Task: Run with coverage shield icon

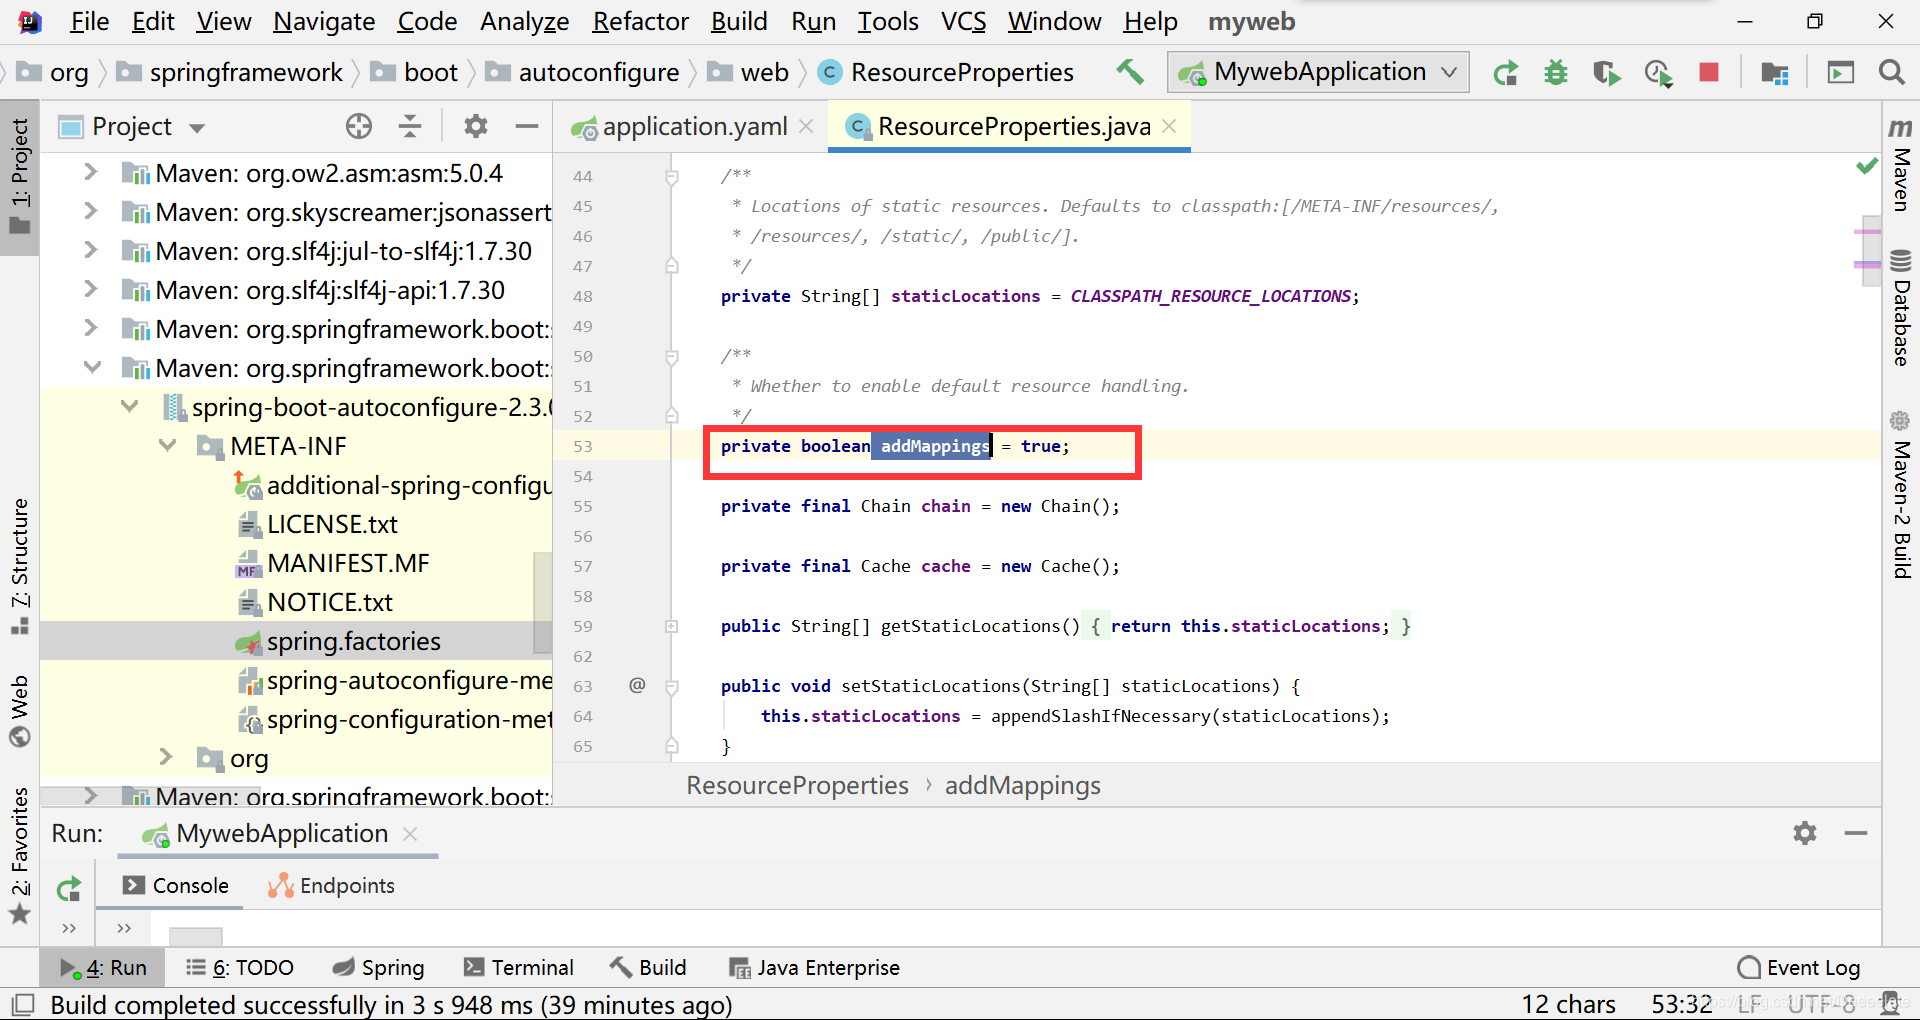Action: tap(1606, 73)
